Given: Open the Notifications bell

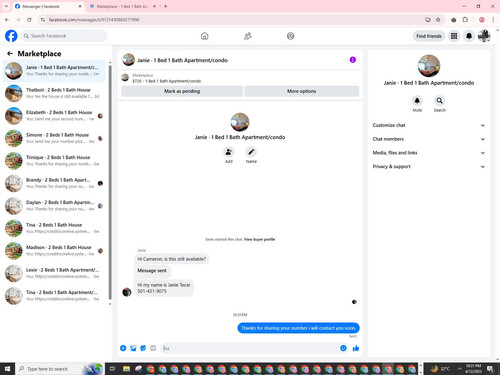Looking at the screenshot, I should (x=469, y=36).
